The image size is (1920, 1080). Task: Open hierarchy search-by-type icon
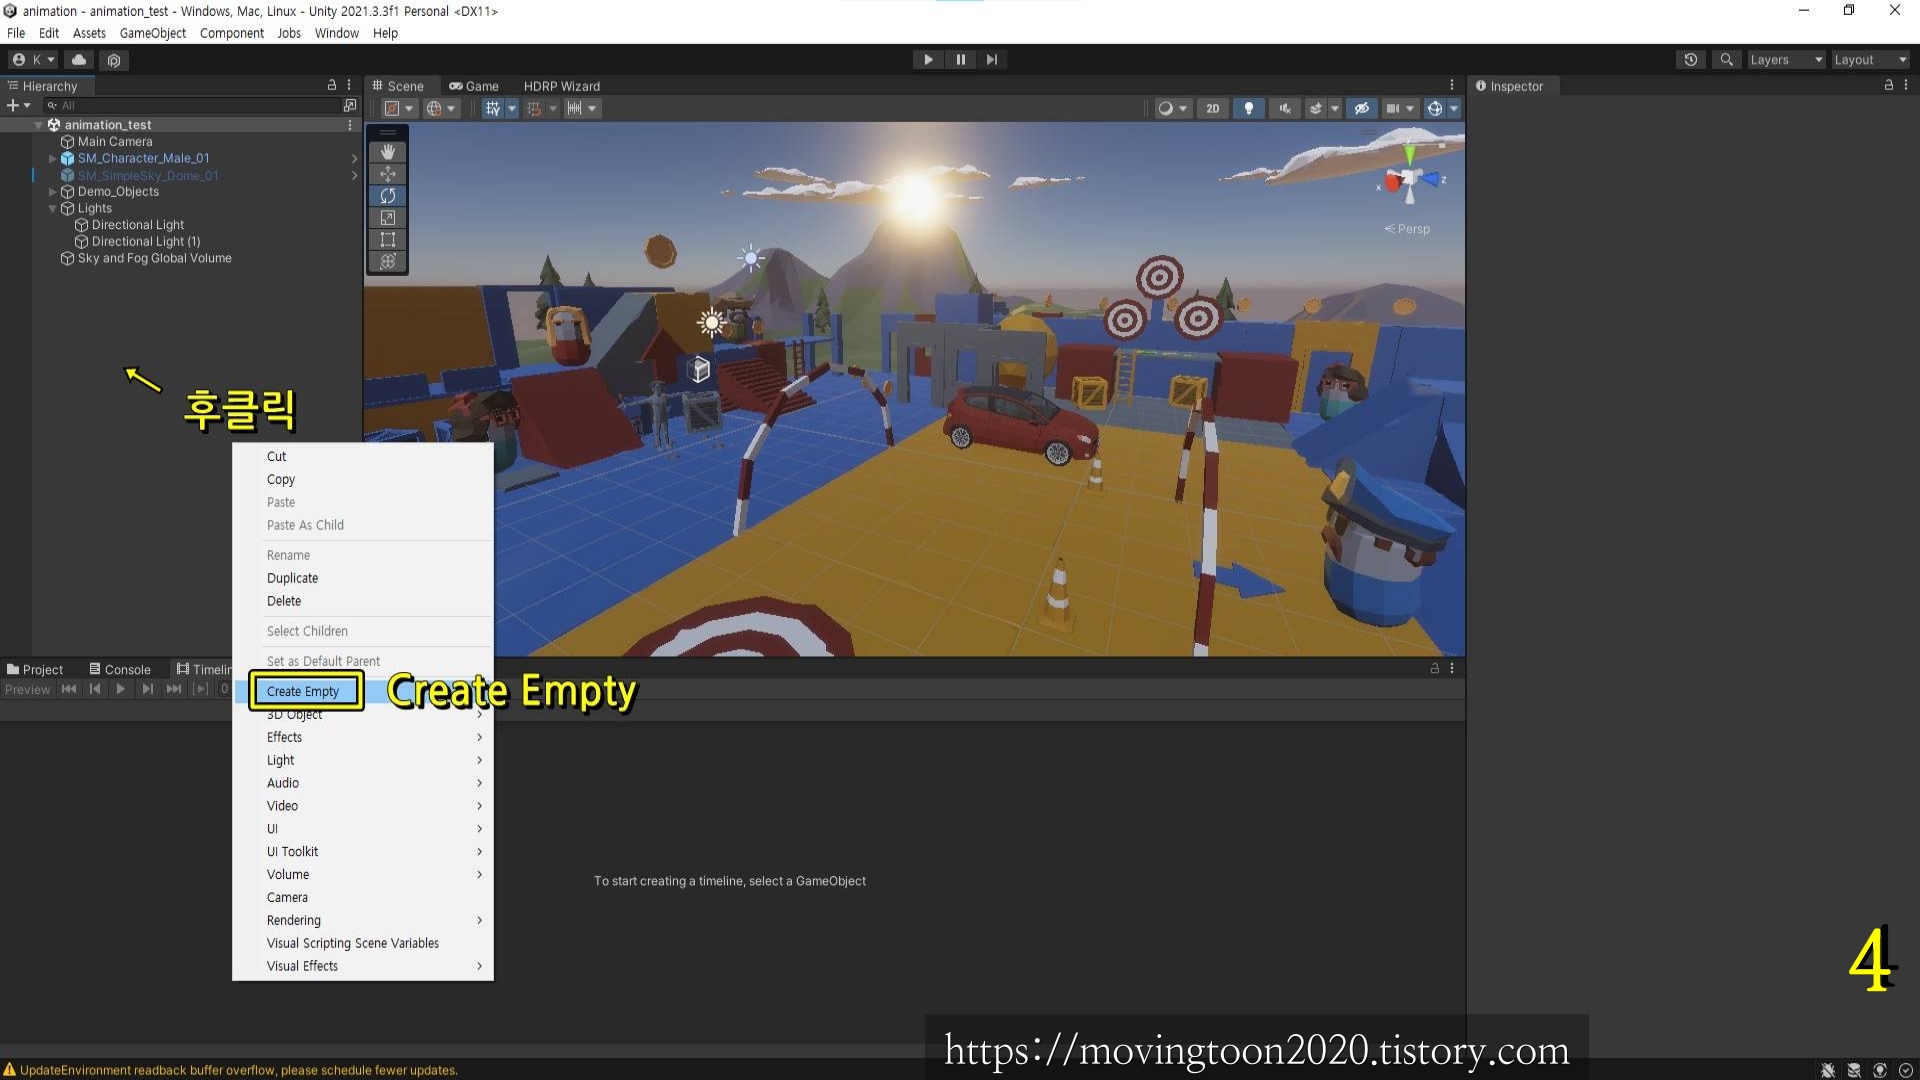(x=349, y=105)
